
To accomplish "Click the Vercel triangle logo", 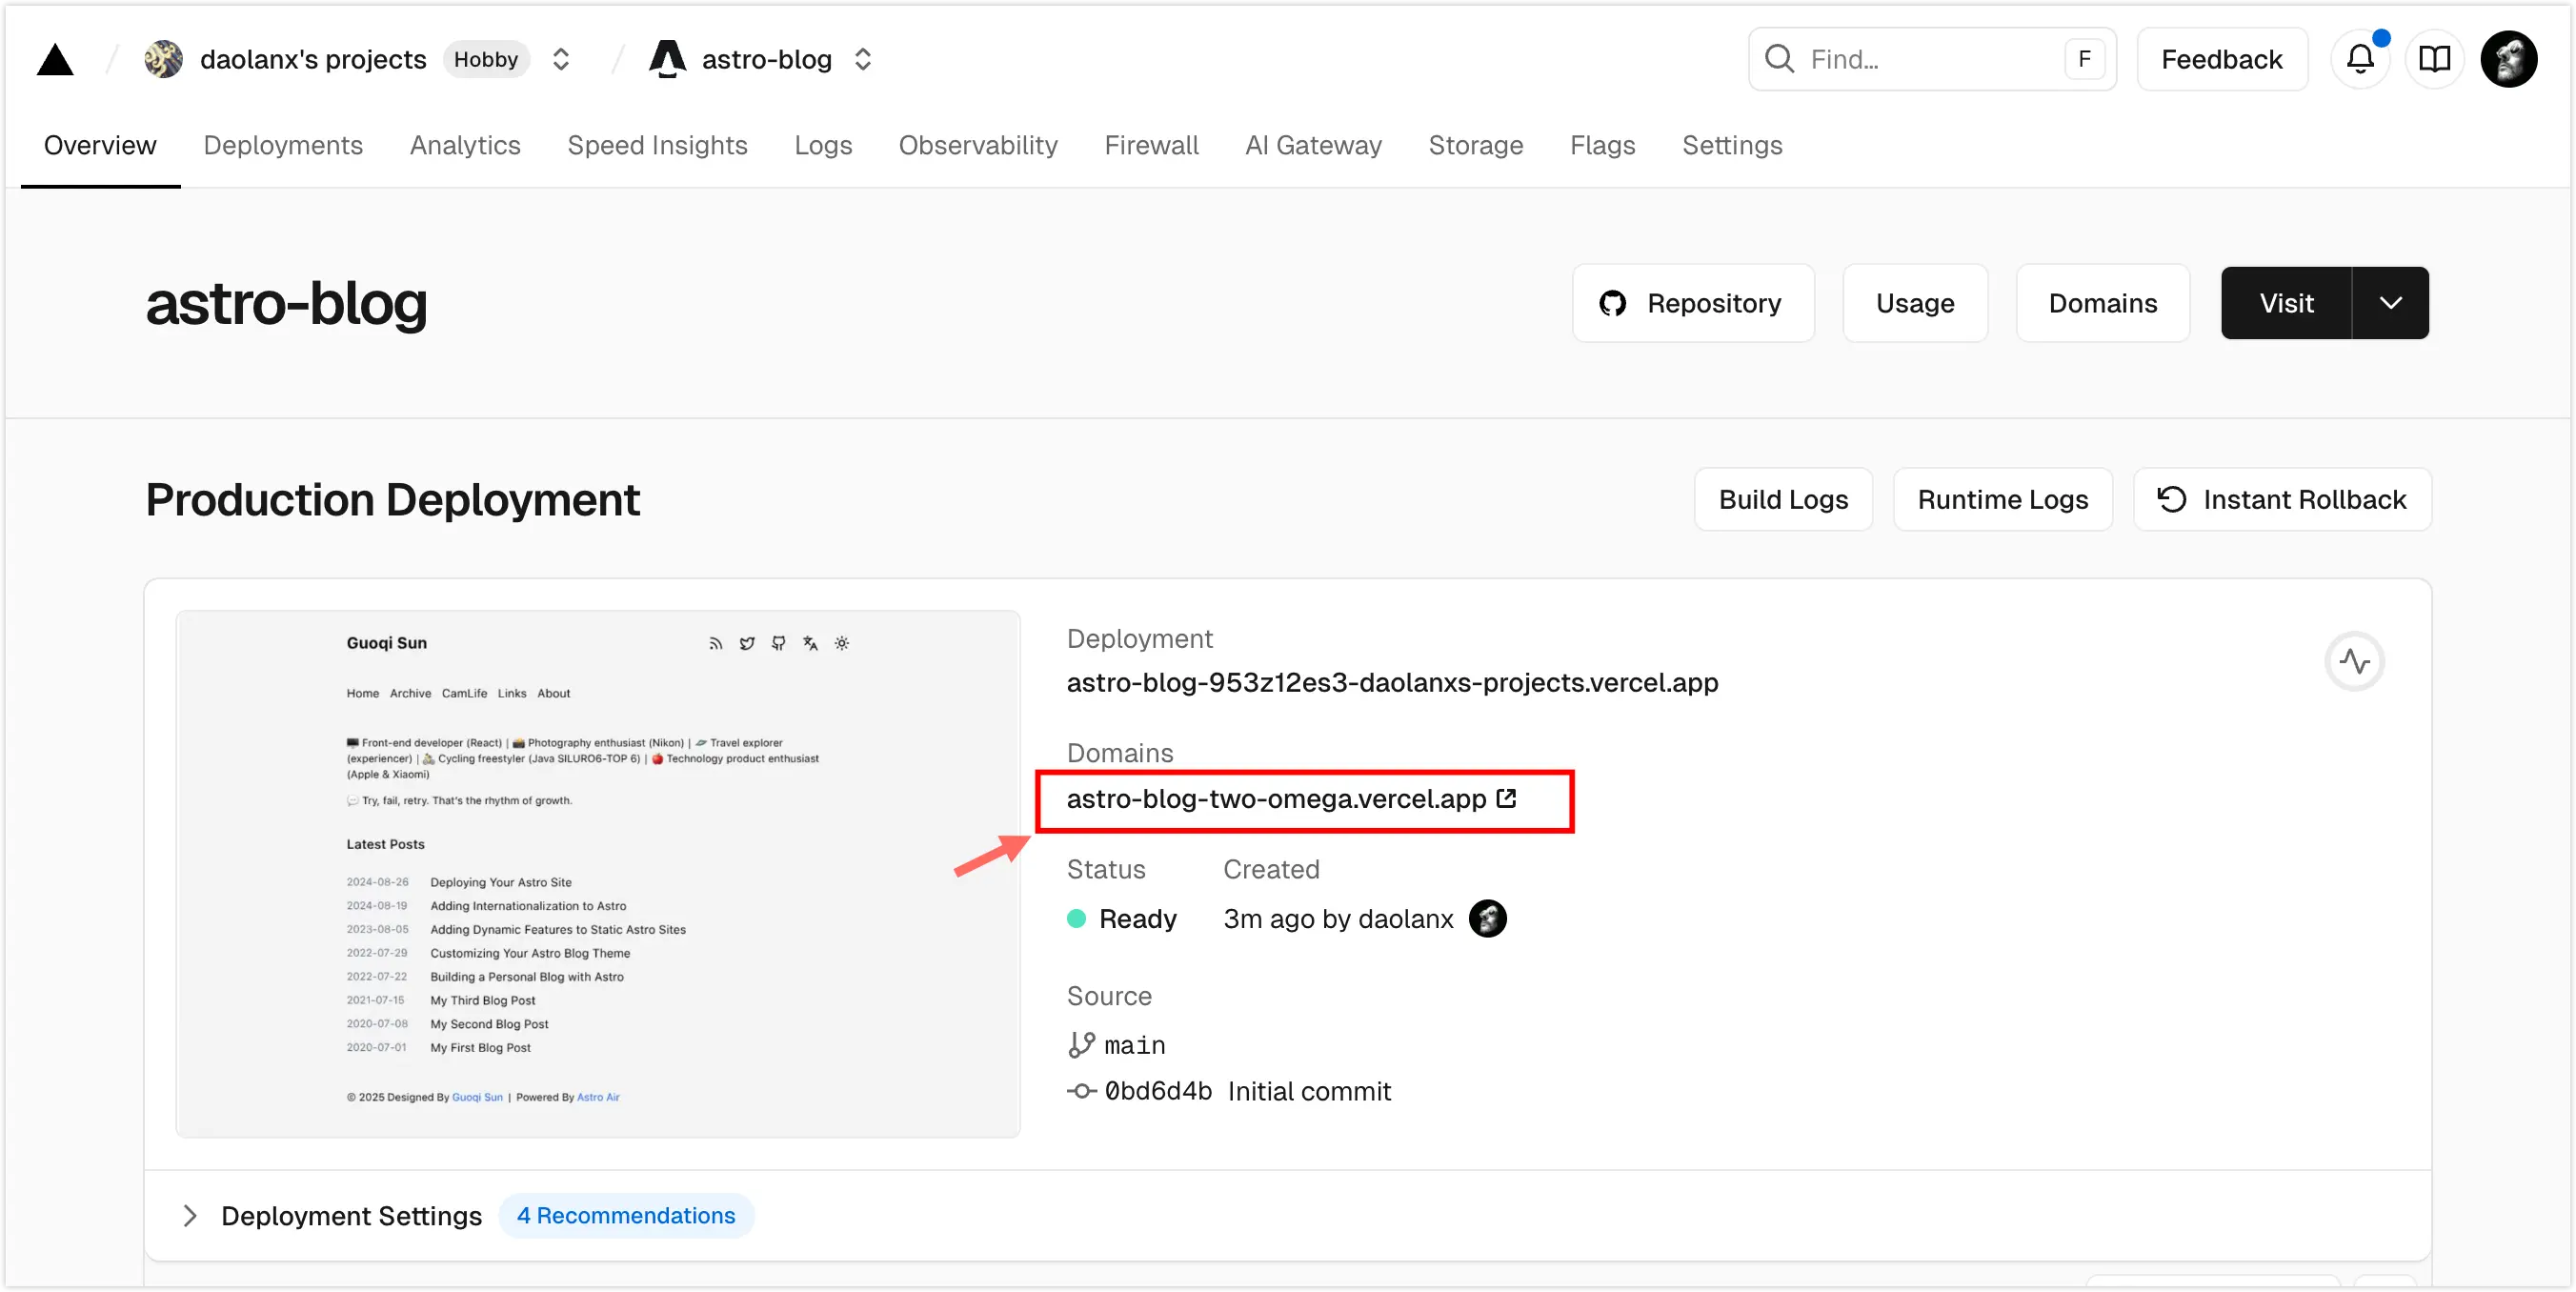I will pos(55,60).
